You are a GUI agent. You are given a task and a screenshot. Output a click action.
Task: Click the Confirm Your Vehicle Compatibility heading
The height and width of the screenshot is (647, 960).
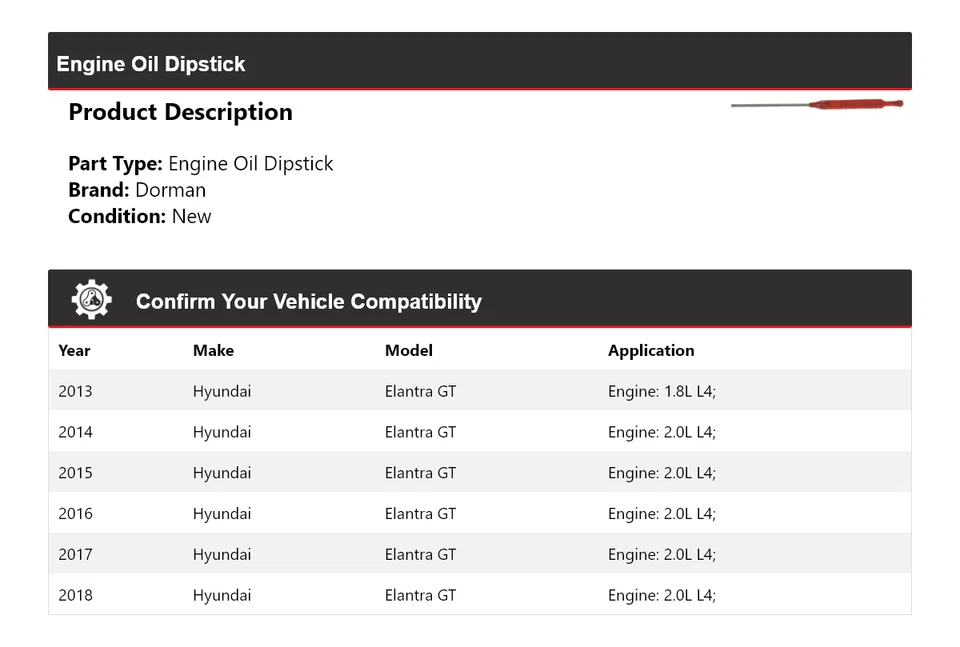pos(308,302)
